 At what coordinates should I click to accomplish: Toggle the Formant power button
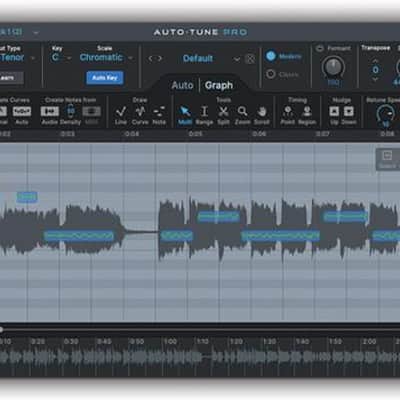pos(320,49)
